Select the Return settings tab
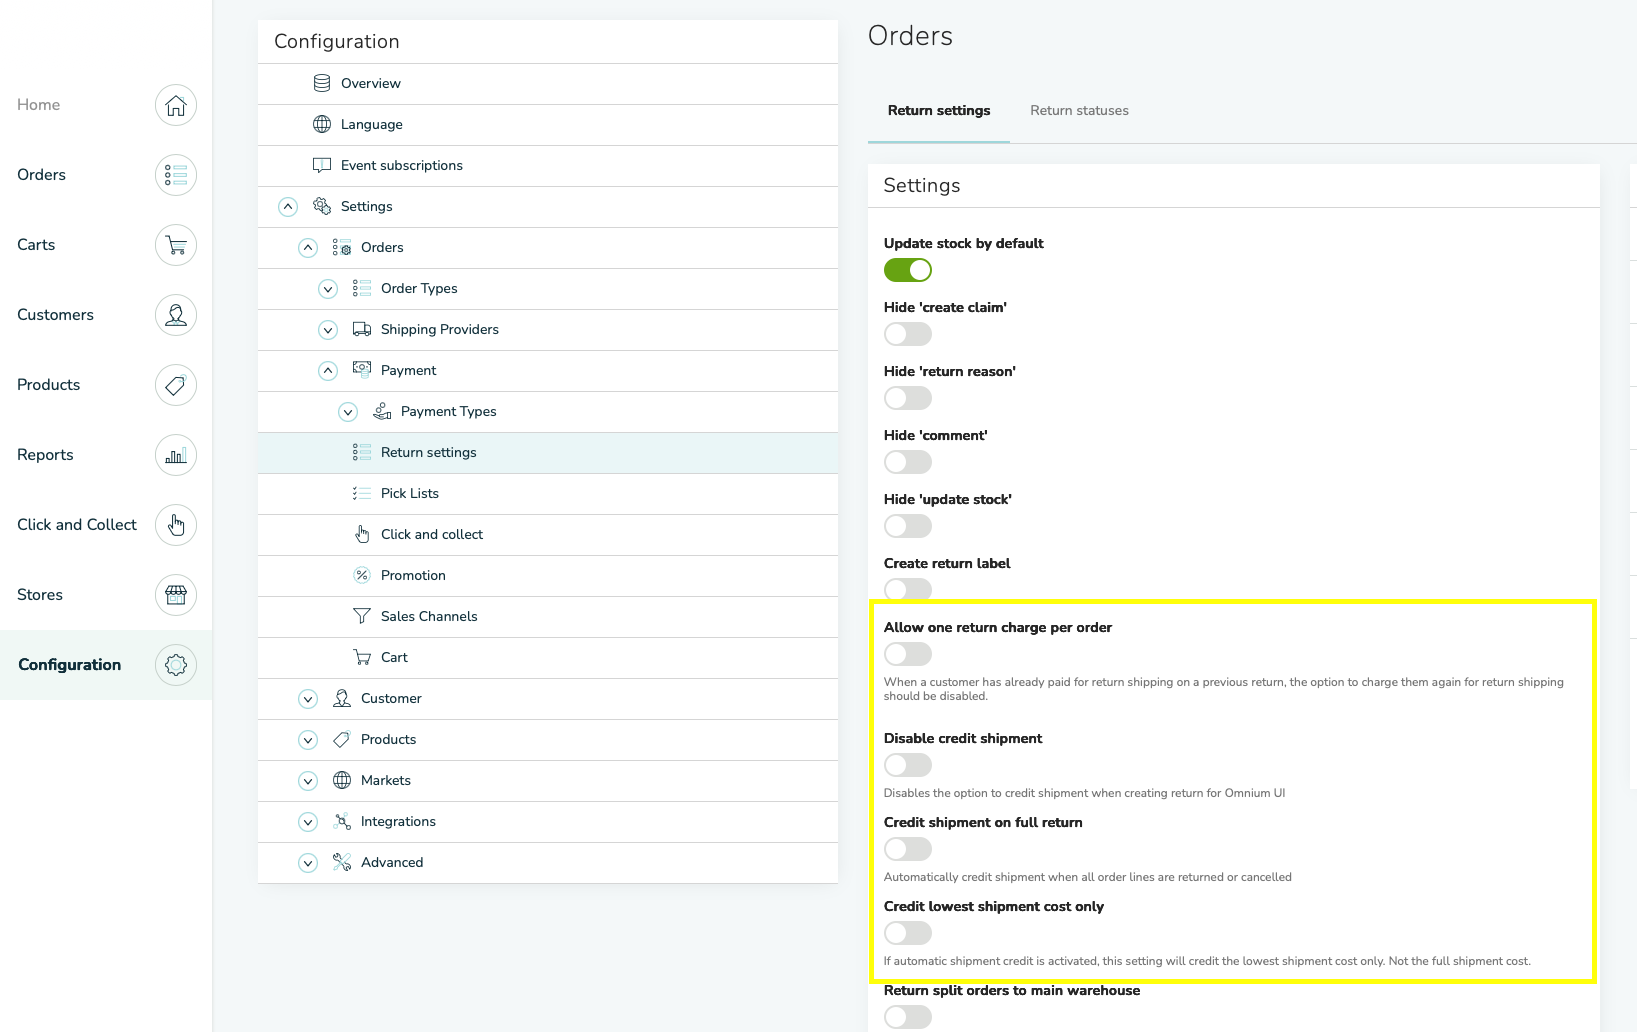1637x1032 pixels. pyautogui.click(x=938, y=111)
